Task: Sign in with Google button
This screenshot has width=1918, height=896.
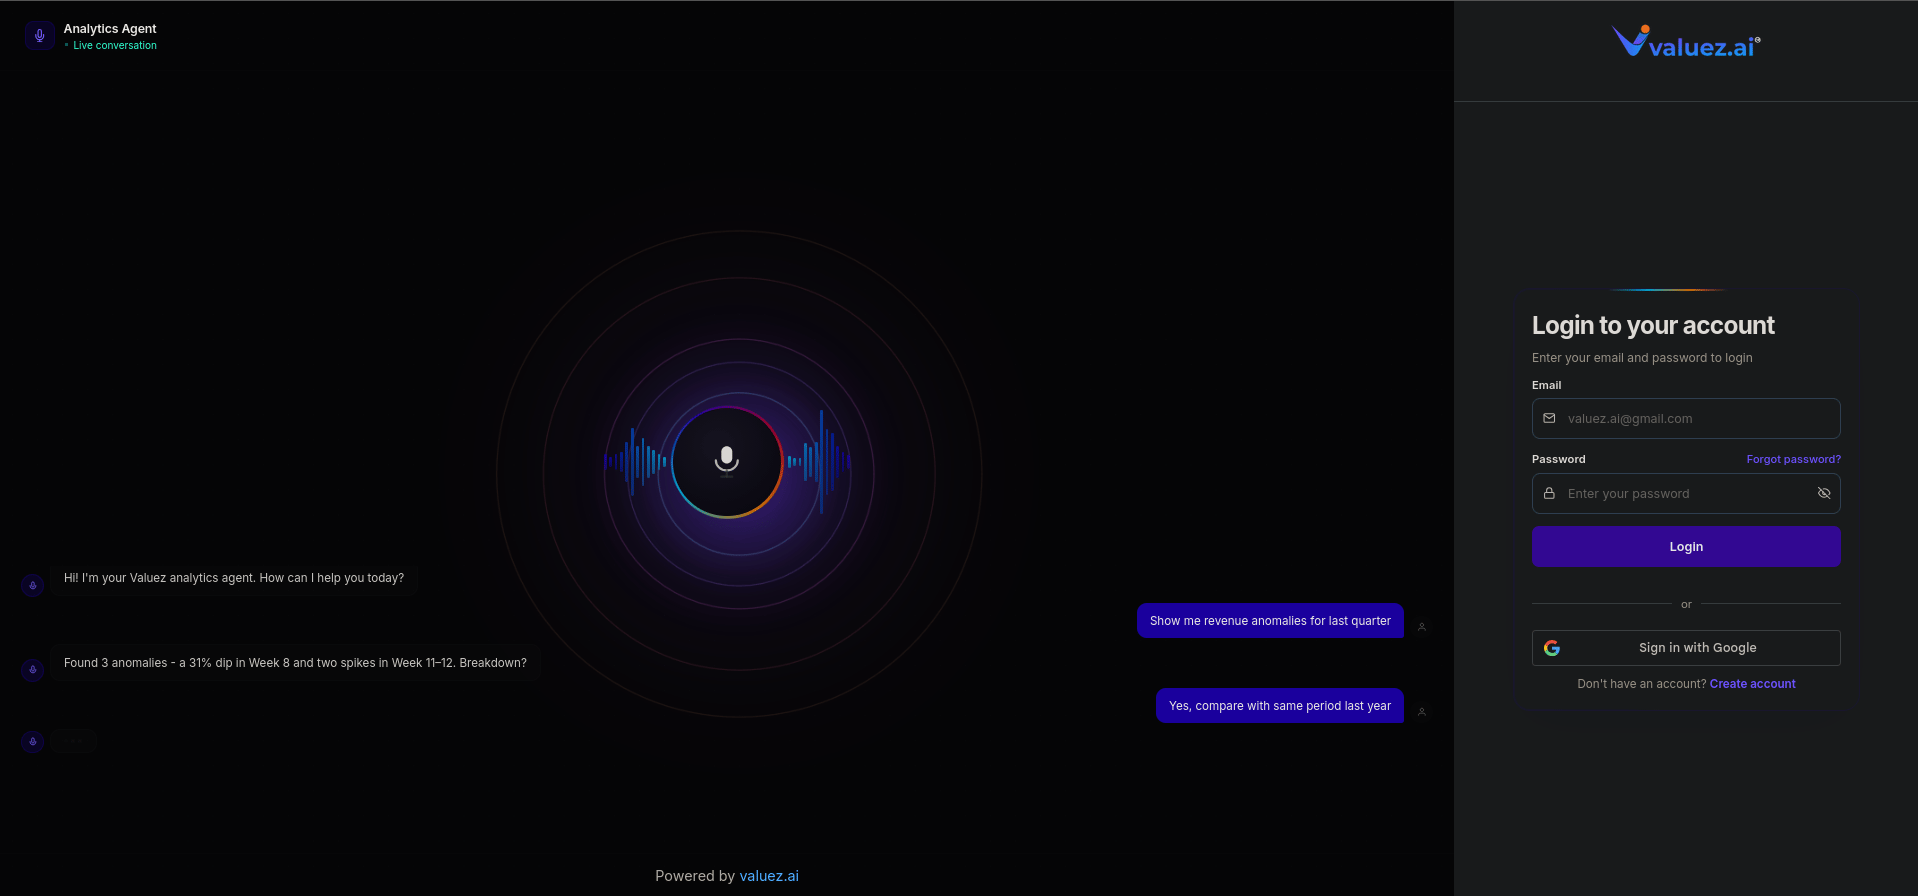Action: [1686, 648]
